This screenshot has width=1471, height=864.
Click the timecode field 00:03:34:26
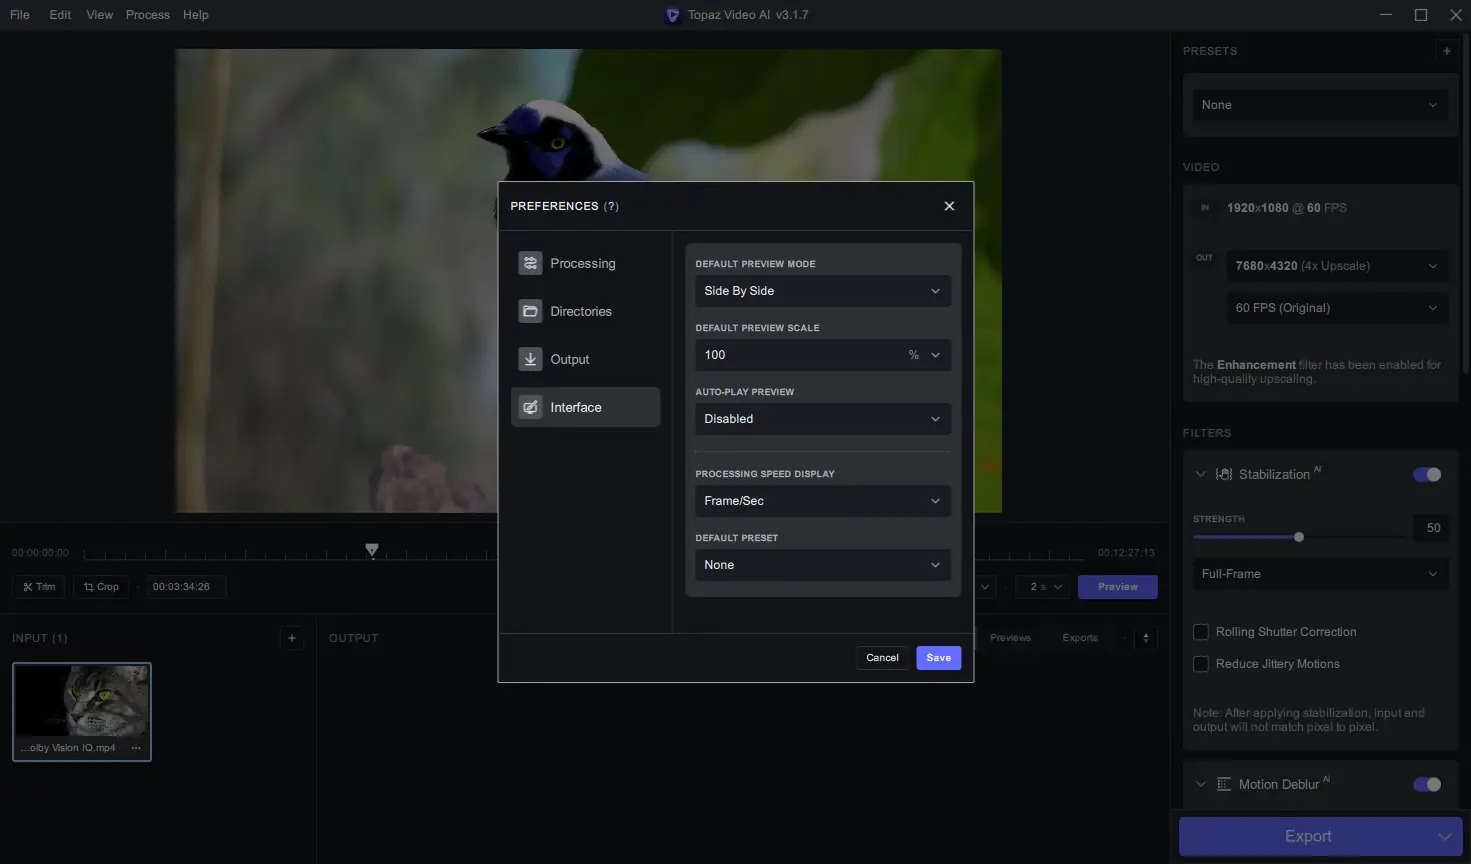[x=186, y=587]
